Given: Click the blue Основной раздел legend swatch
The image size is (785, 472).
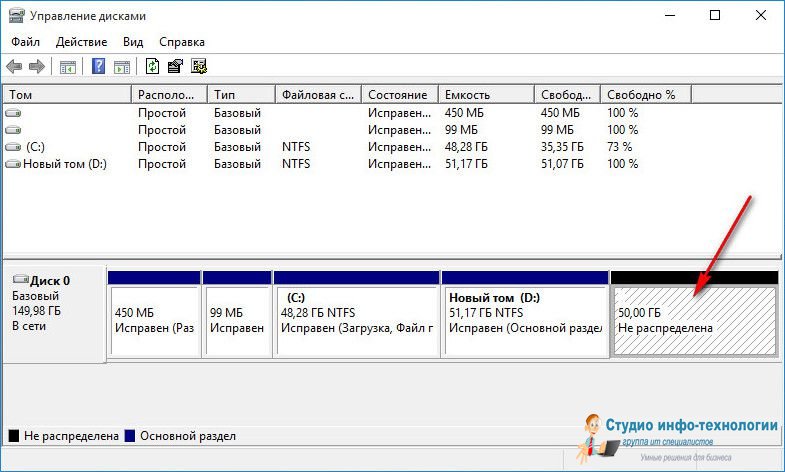Looking at the screenshot, I should pos(128,437).
